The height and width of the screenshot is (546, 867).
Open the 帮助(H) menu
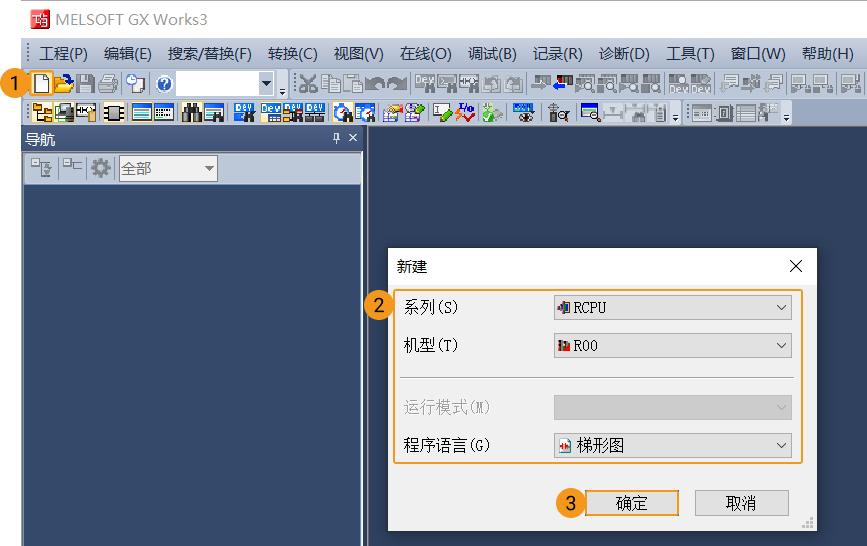coord(828,54)
